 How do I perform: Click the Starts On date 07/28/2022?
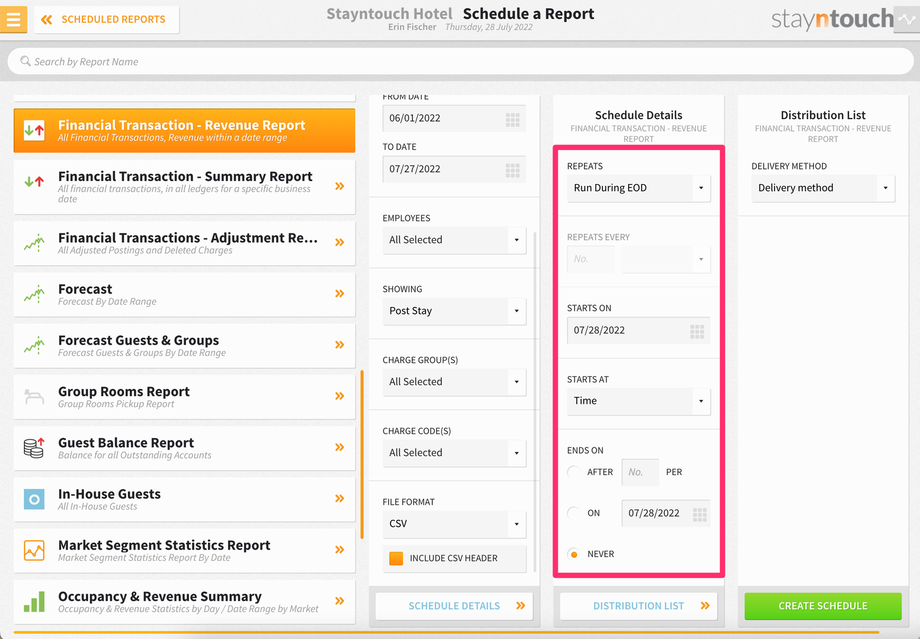pyautogui.click(x=638, y=330)
